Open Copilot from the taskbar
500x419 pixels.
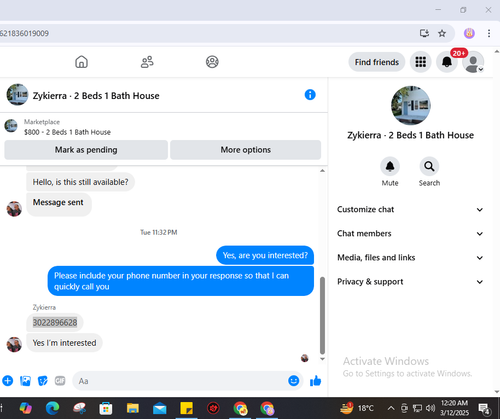tap(26, 408)
